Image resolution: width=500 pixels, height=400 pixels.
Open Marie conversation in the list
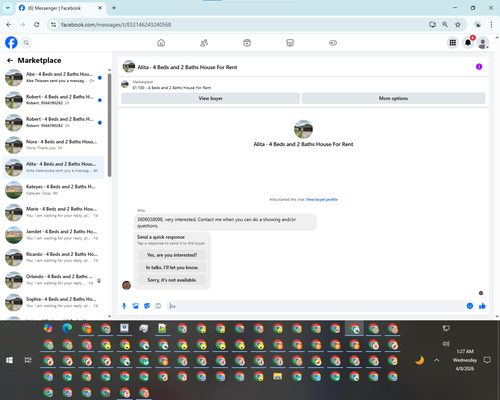tap(53, 212)
